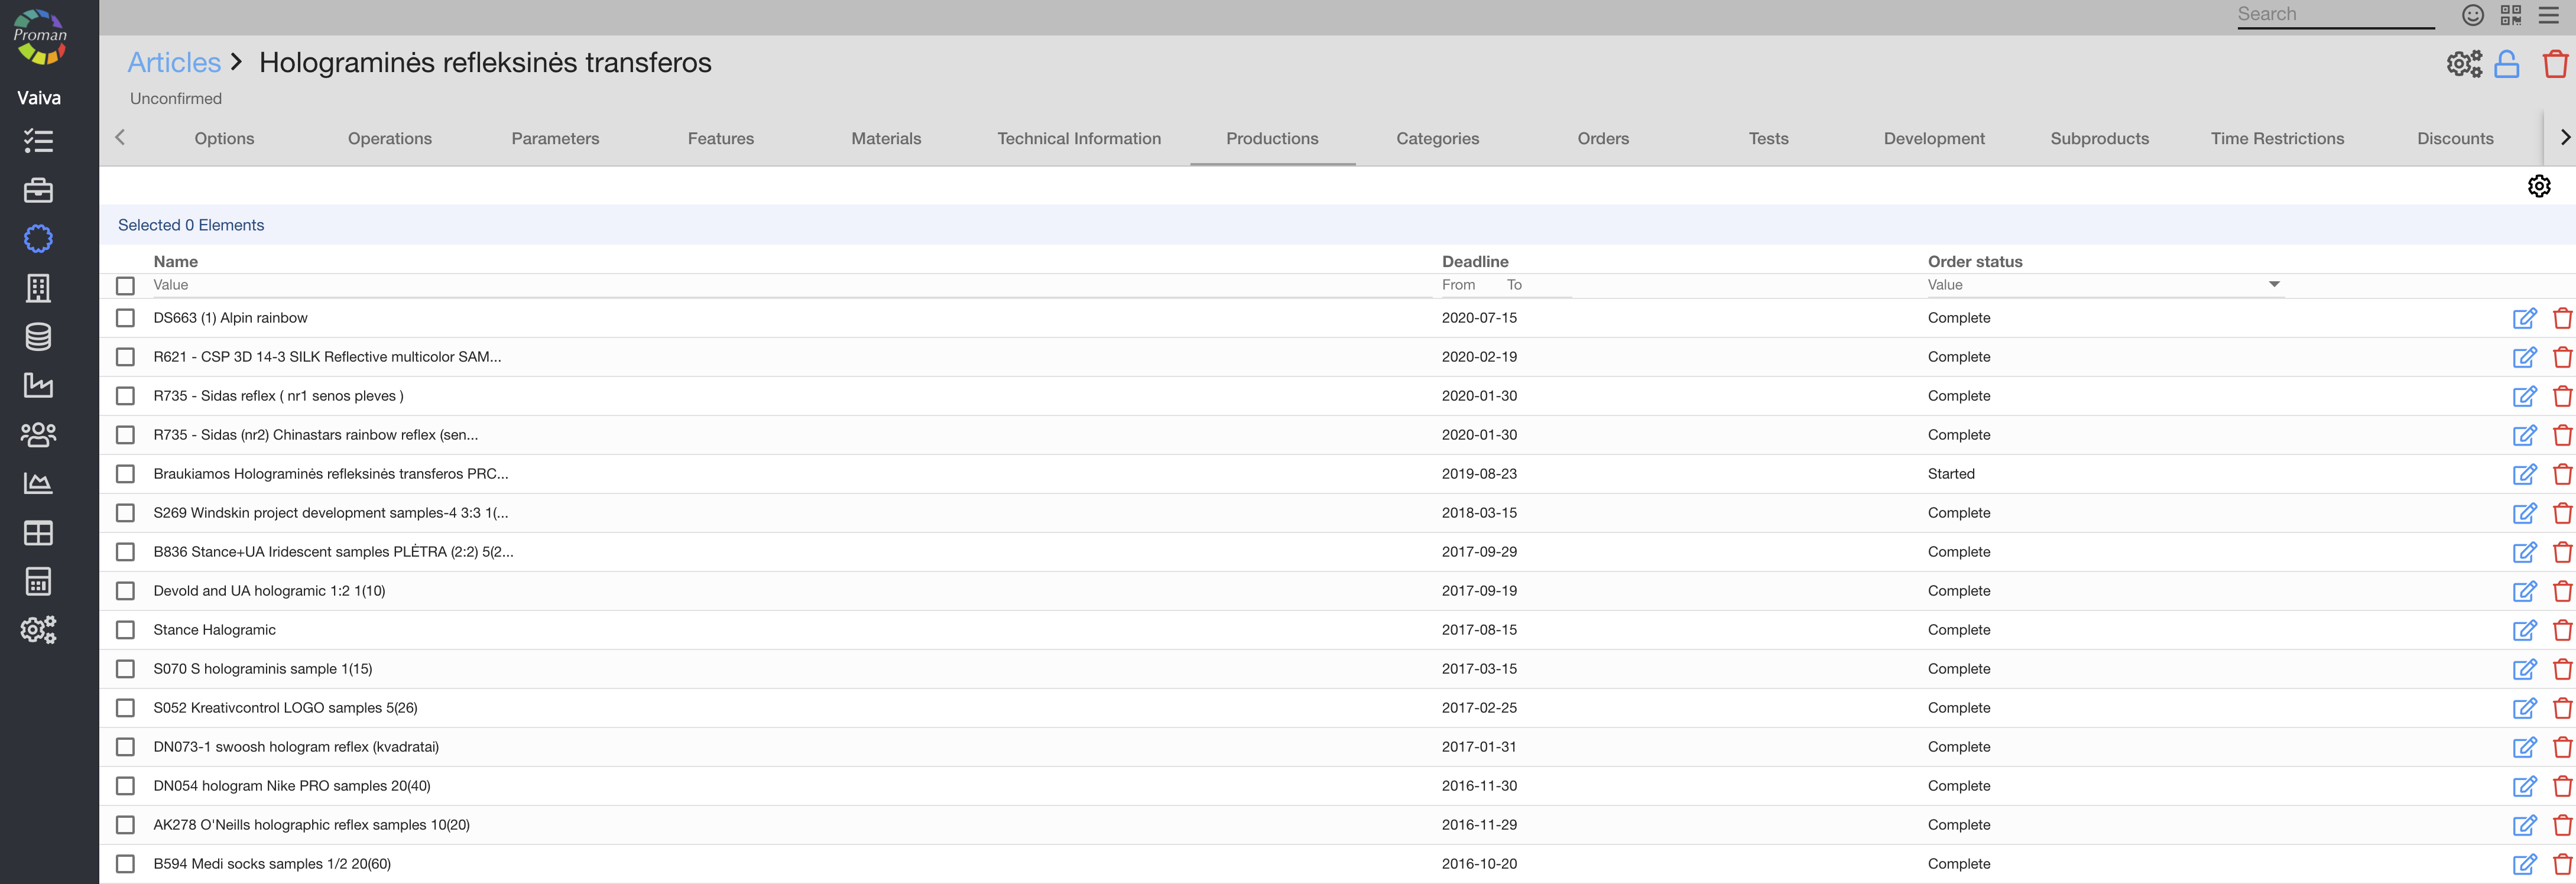Image resolution: width=2576 pixels, height=884 pixels.
Task: Open the Technical Information tab
Action: 1078,139
